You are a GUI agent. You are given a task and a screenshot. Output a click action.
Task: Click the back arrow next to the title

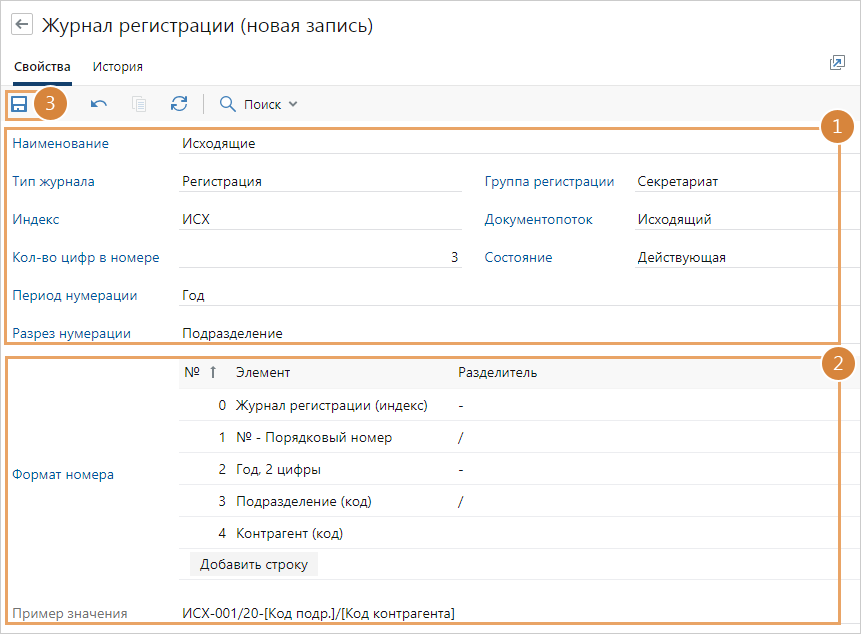(x=21, y=26)
